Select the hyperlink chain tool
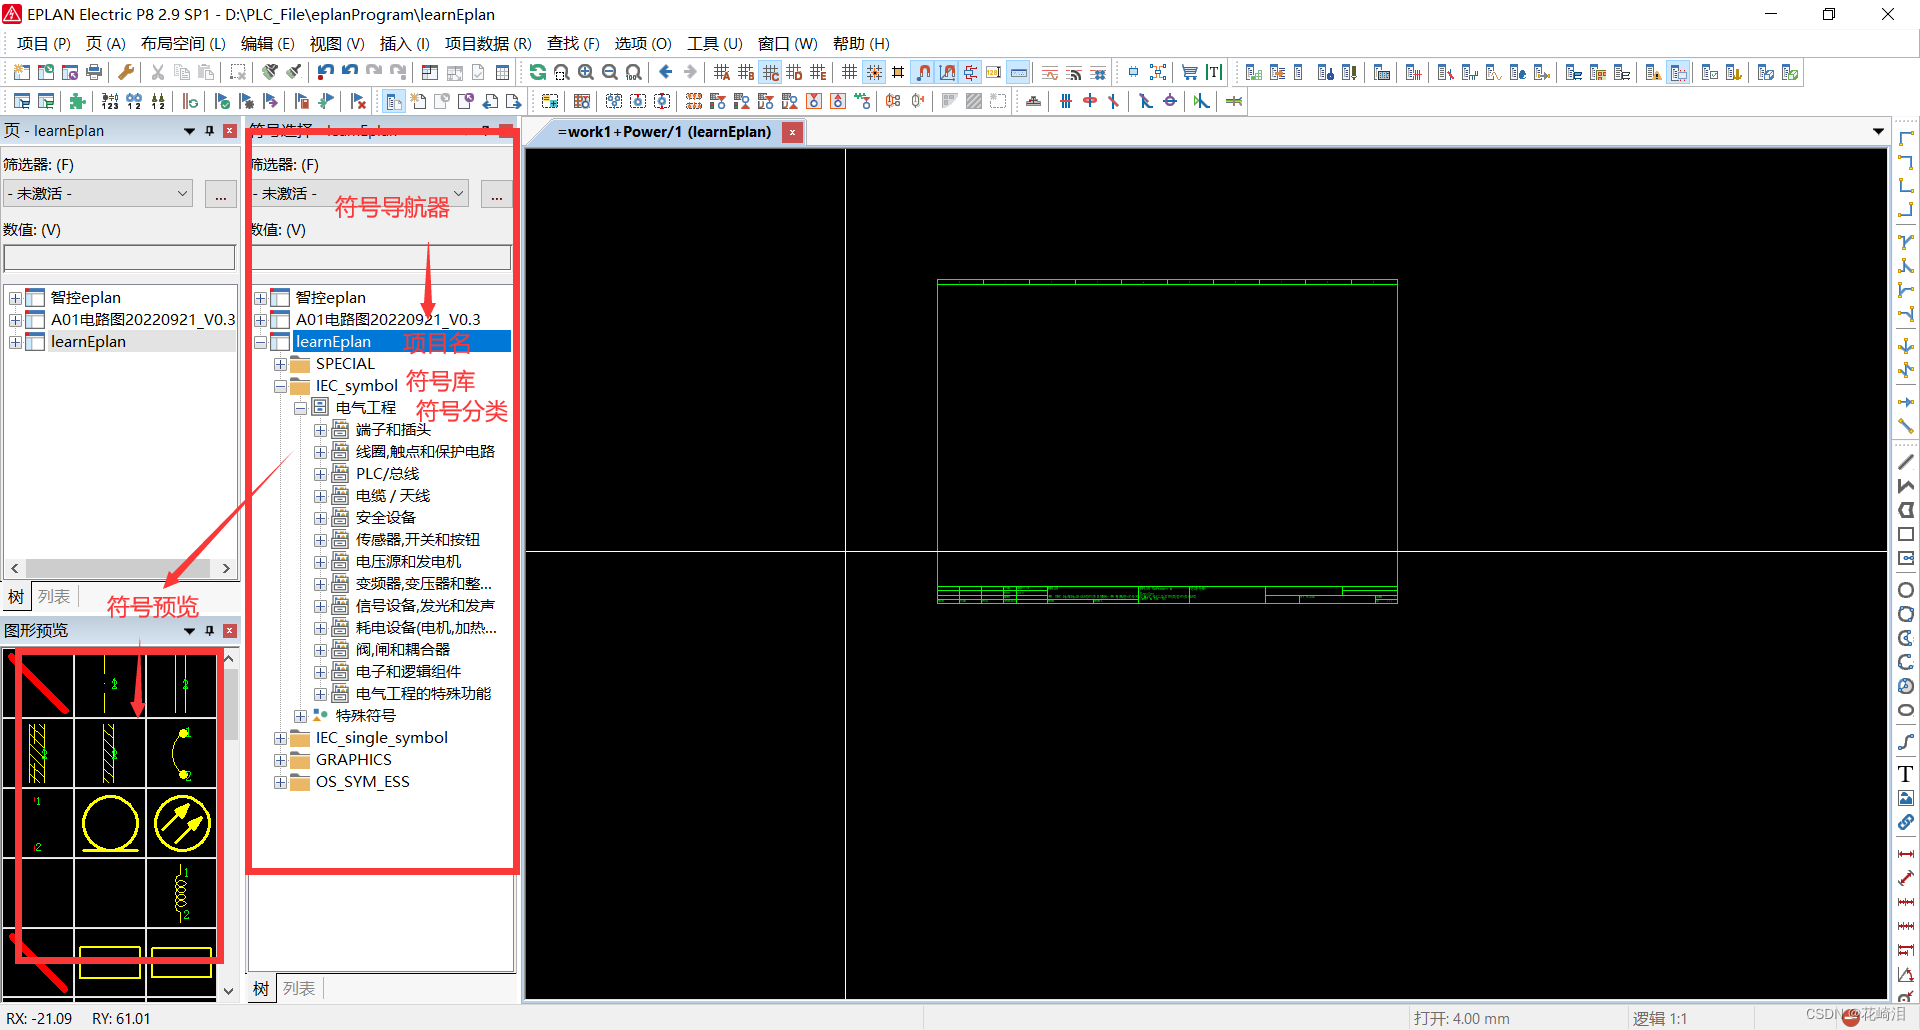1920x1030 pixels. tap(1906, 822)
